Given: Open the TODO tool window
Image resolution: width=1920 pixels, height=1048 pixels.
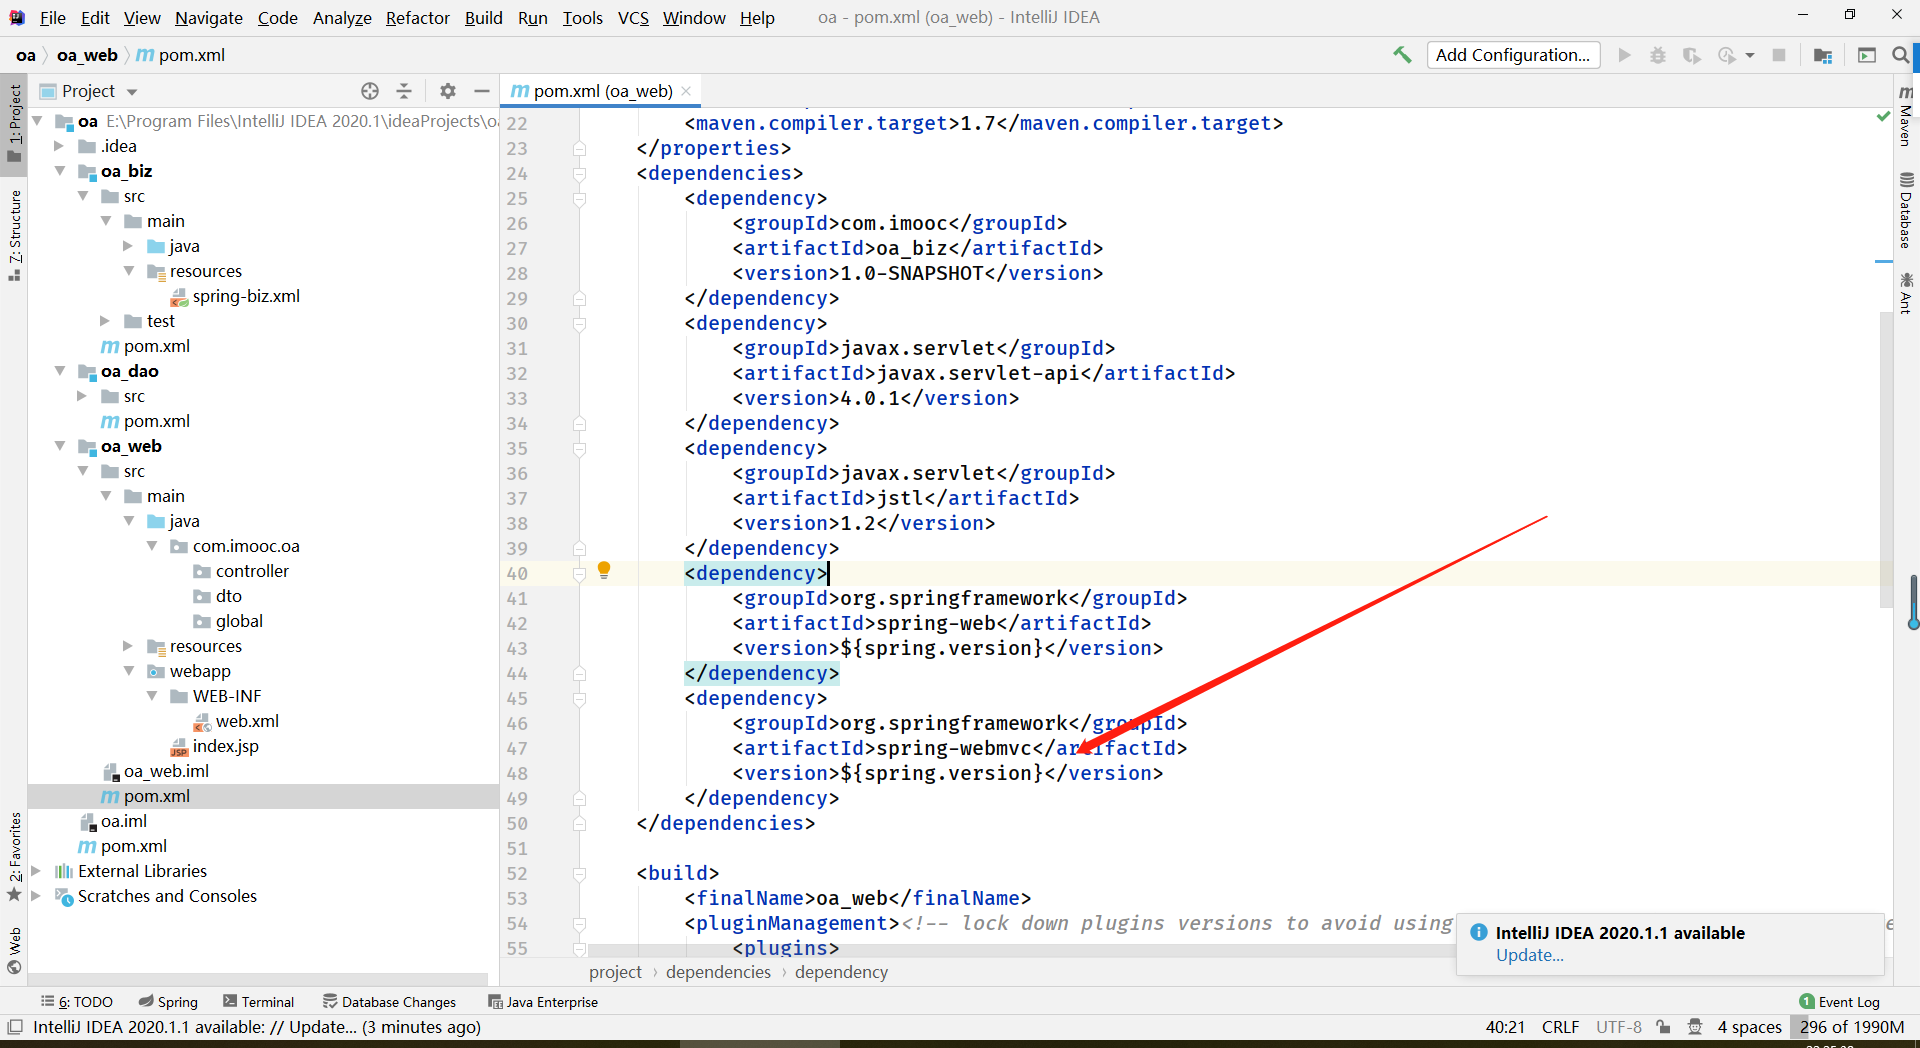Looking at the screenshot, I should [x=76, y=1002].
